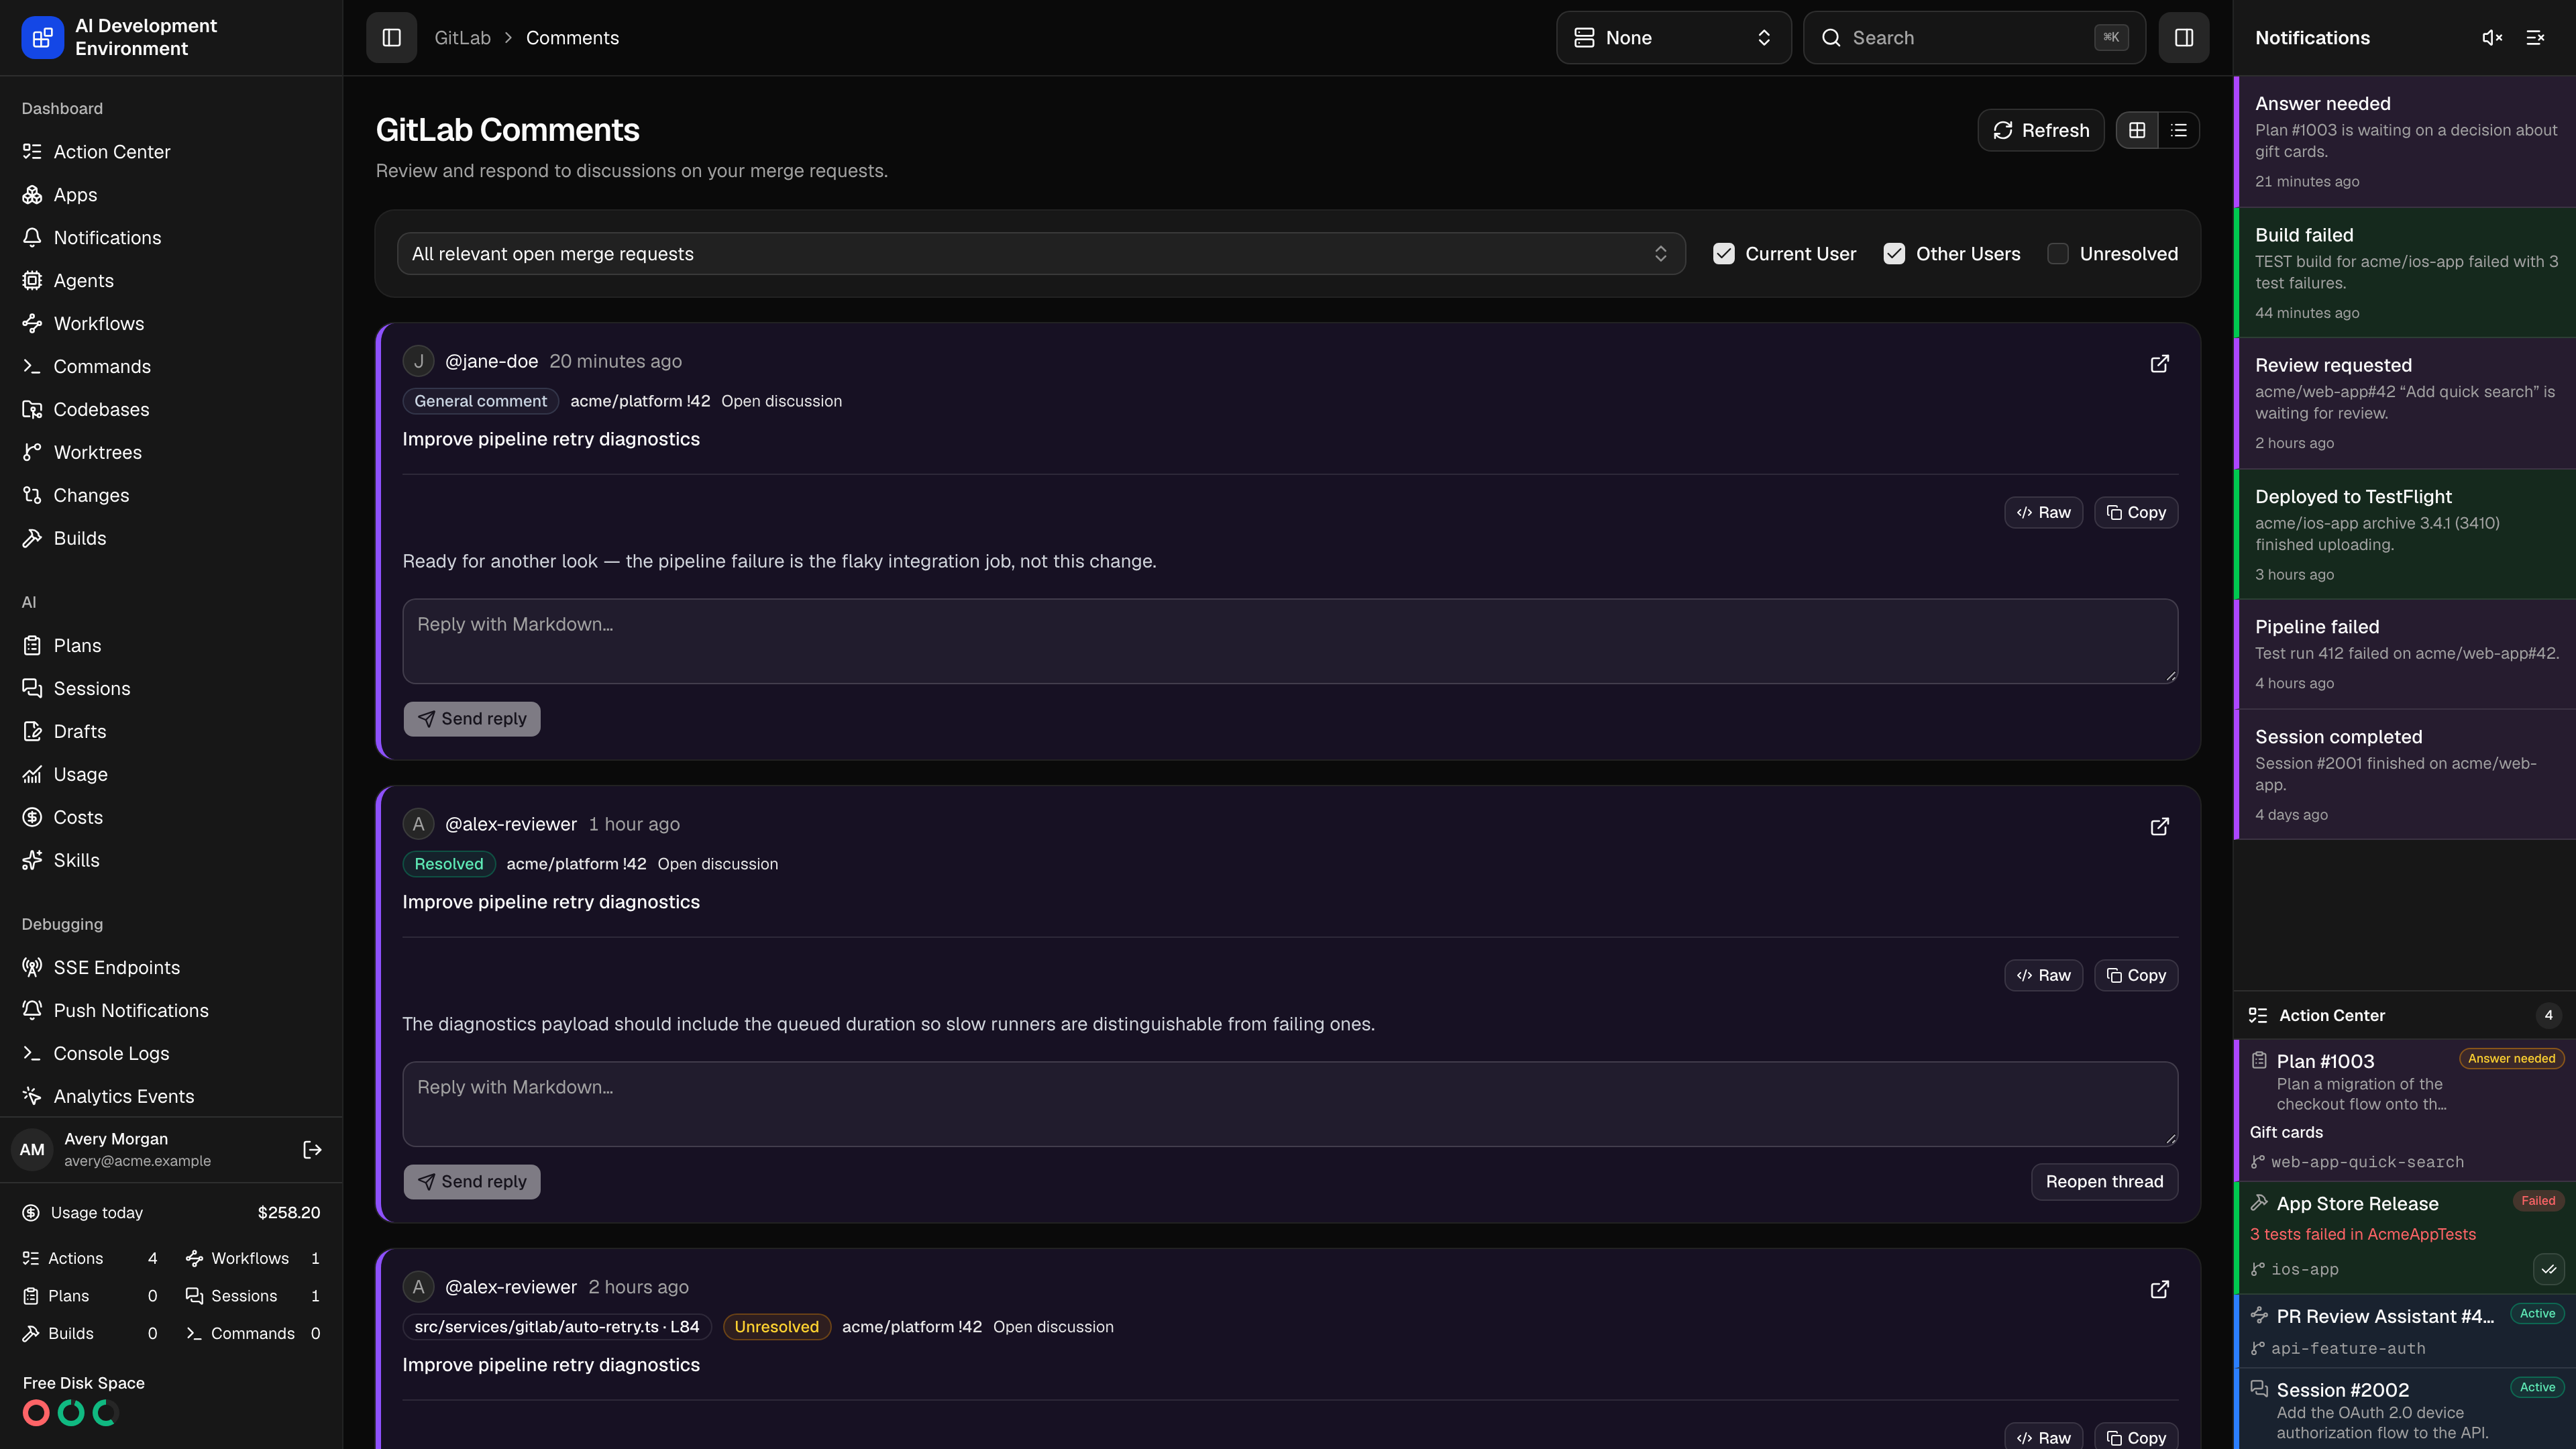Open the notifications list options icon
The height and width of the screenshot is (1449, 2576).
(2535, 38)
